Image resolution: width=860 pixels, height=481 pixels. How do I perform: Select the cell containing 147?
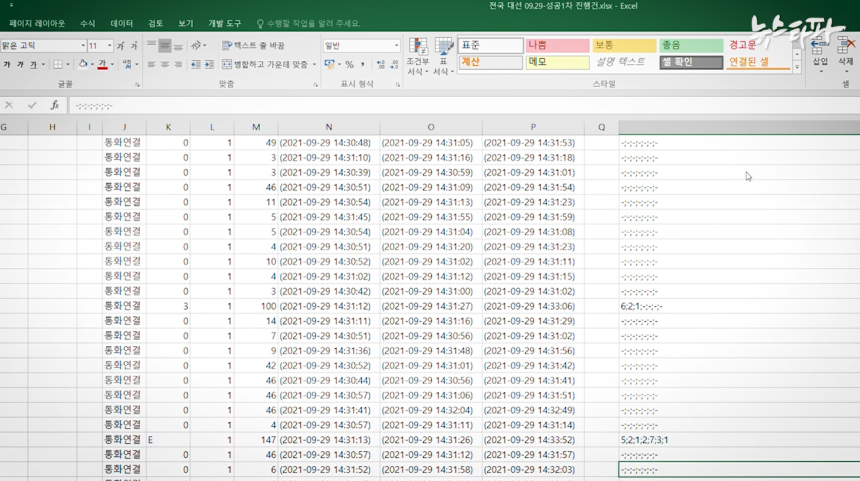tap(256, 440)
